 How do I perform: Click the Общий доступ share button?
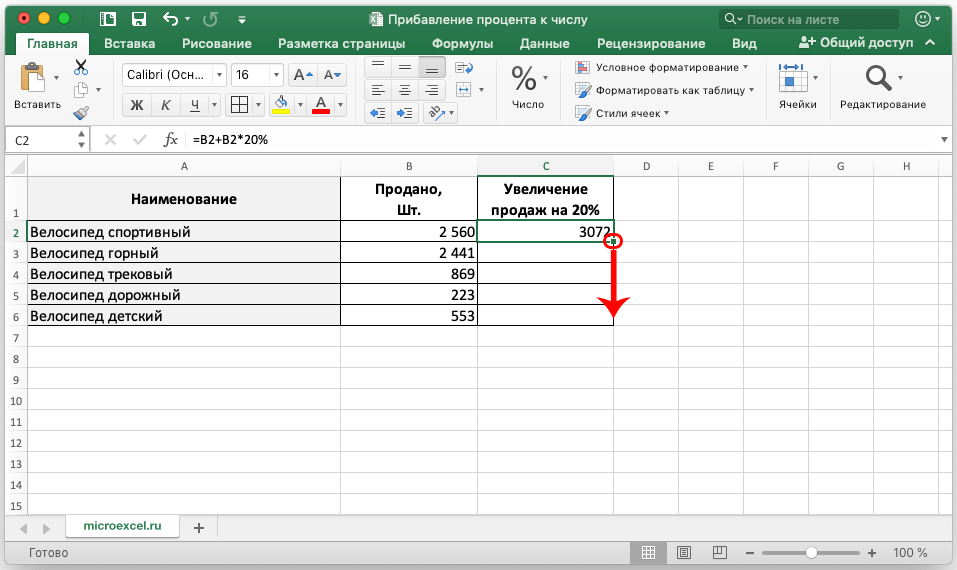(857, 43)
